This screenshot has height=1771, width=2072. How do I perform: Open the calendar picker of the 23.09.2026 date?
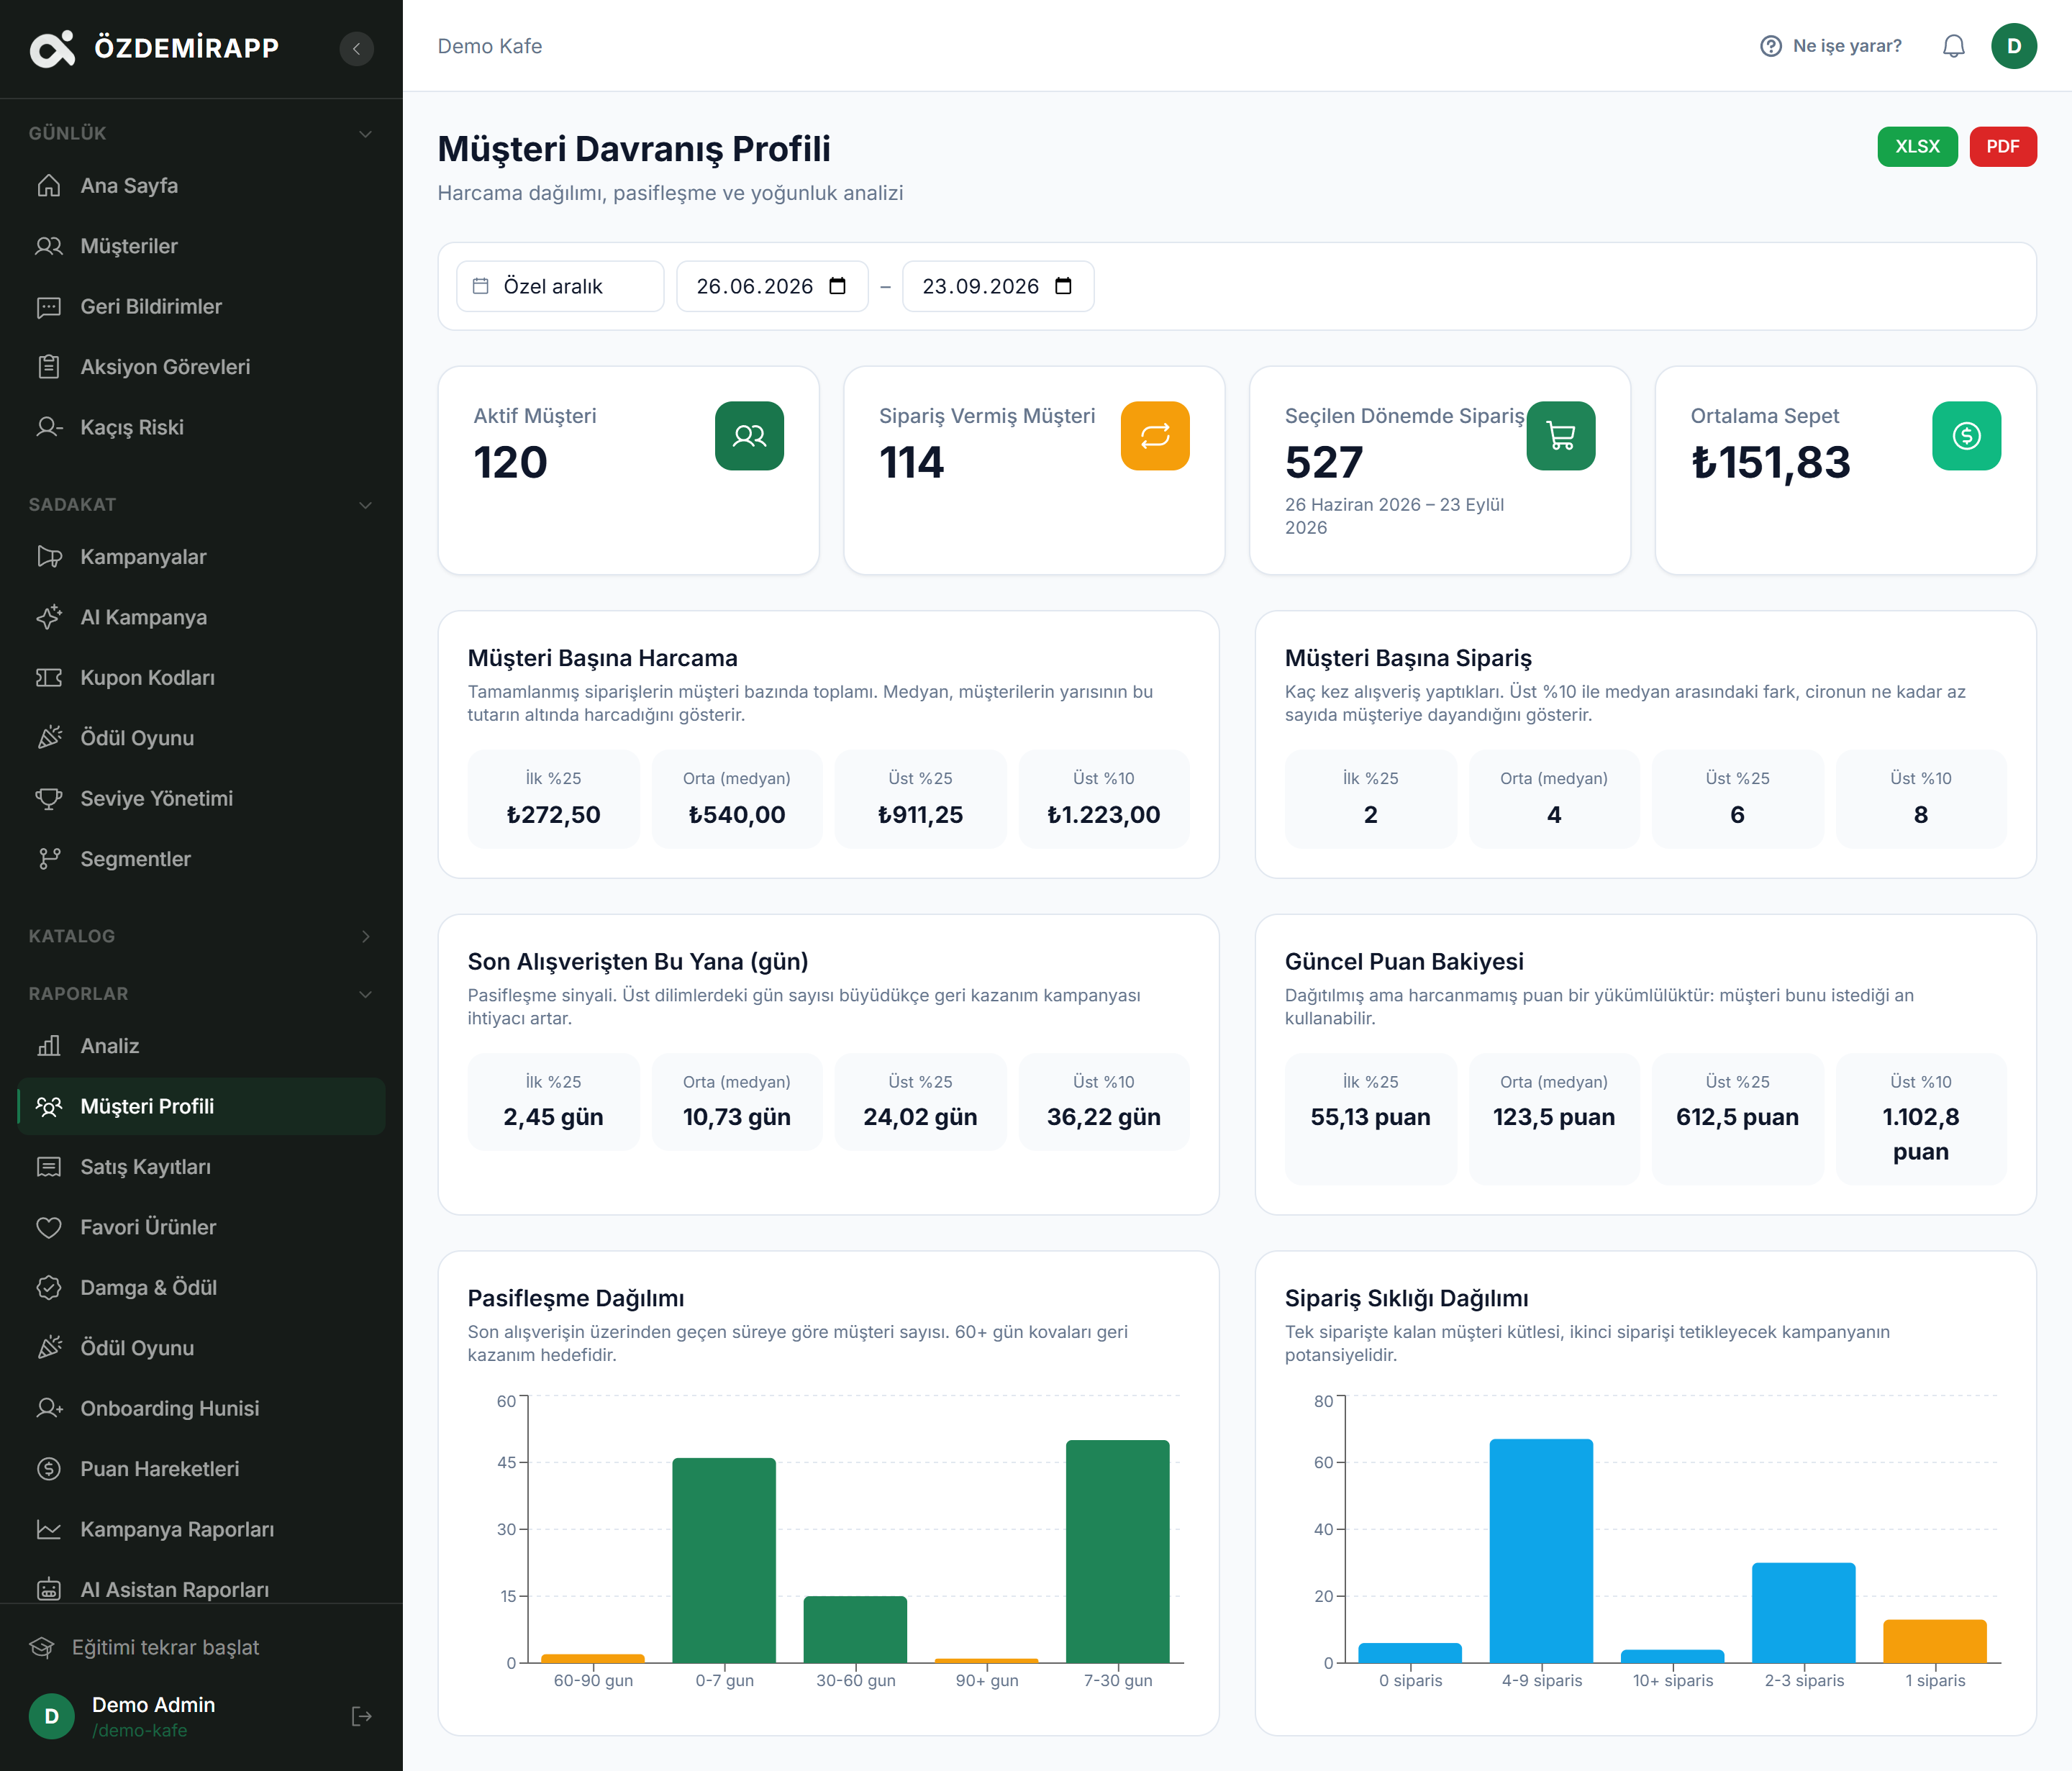1063,286
